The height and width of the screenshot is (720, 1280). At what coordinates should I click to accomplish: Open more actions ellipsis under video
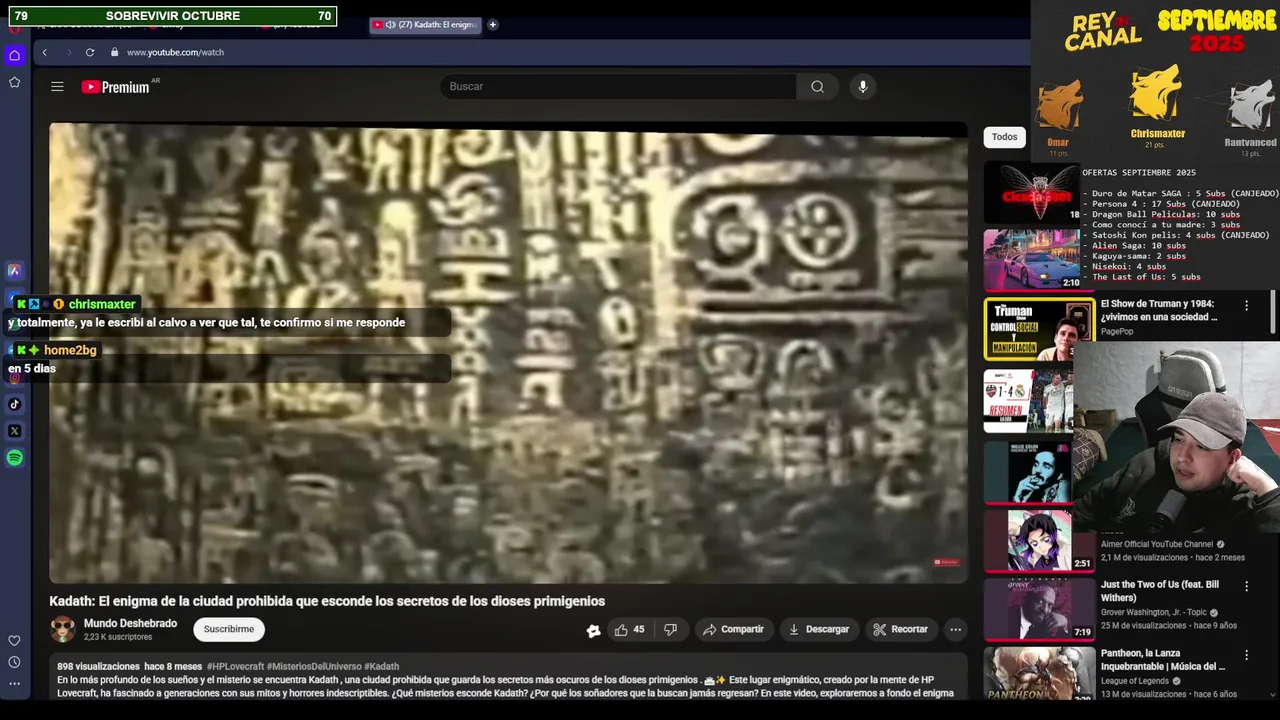pyautogui.click(x=955, y=629)
